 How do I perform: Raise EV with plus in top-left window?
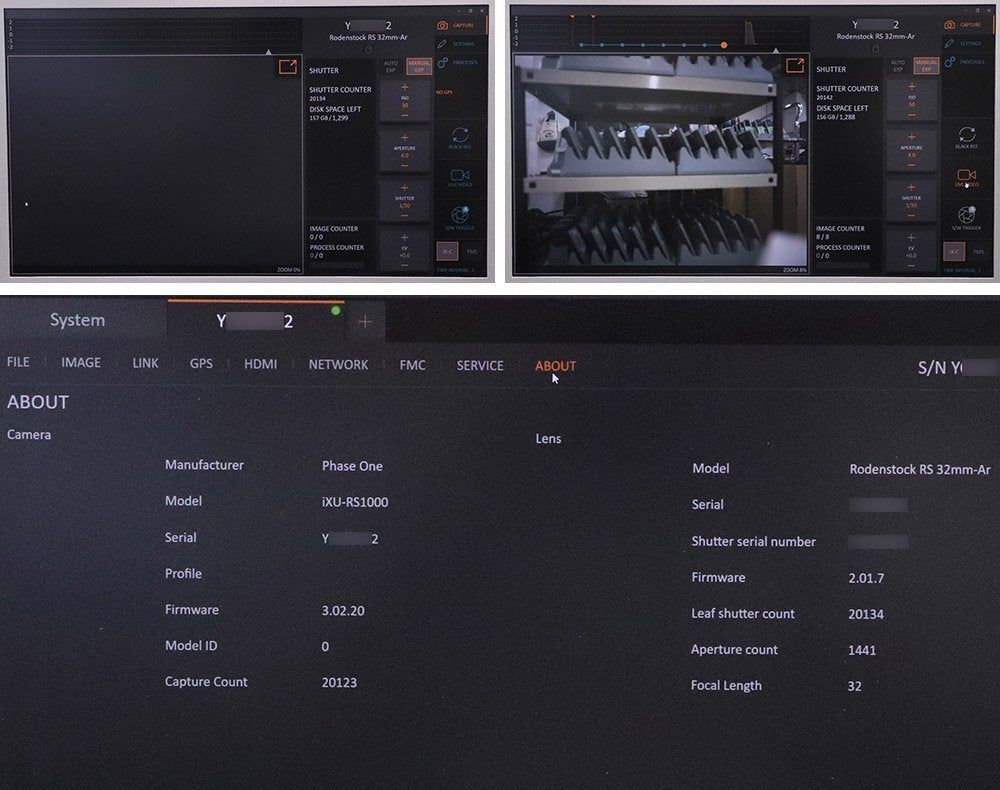[x=404, y=238]
